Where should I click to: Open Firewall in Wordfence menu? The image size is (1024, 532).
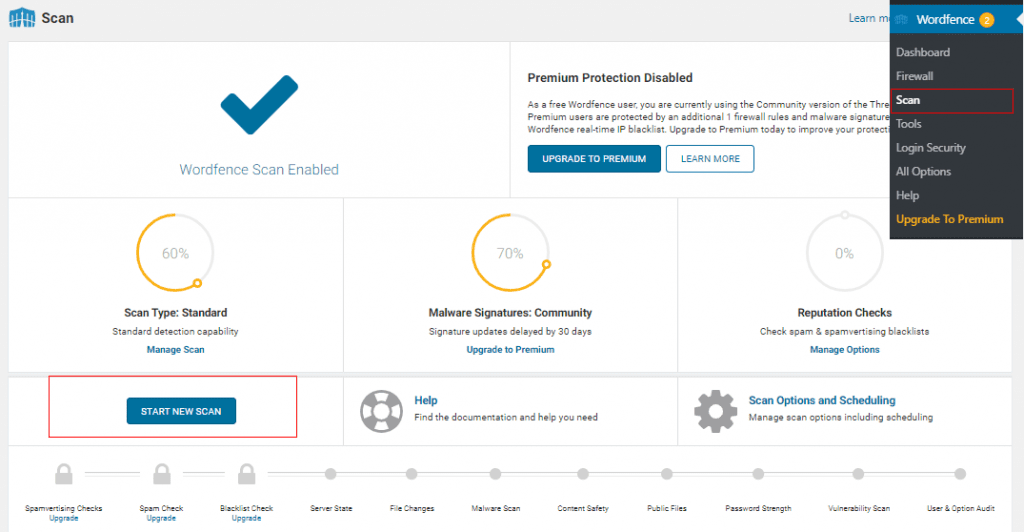pyautogui.click(x=914, y=76)
